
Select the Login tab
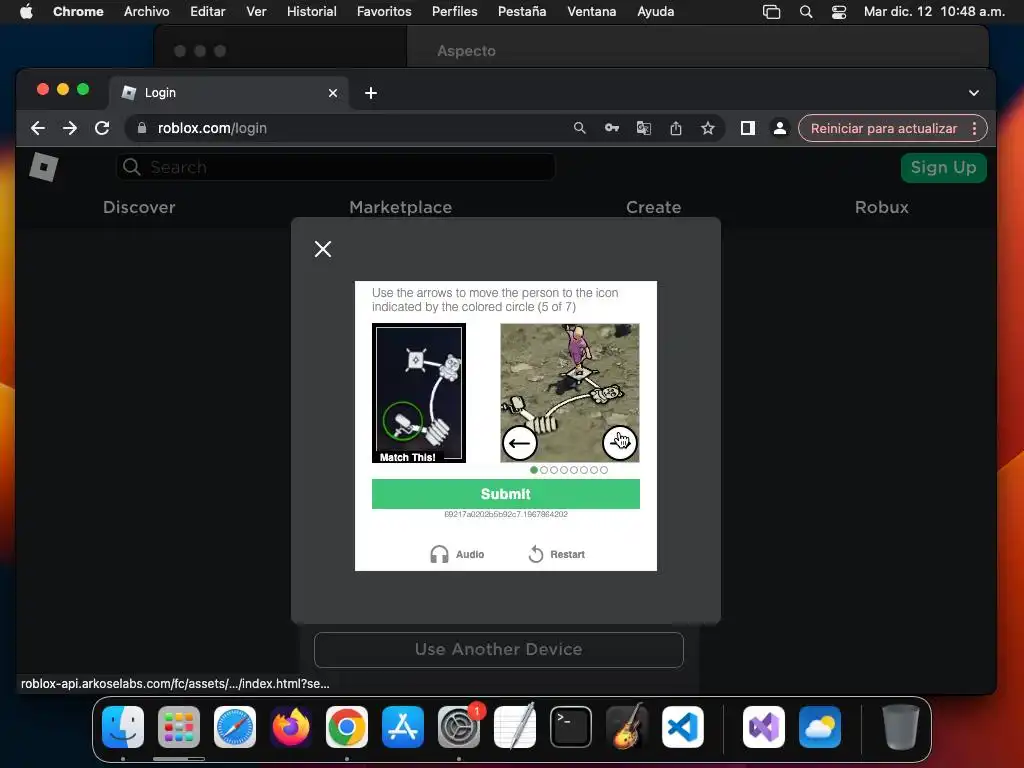click(229, 93)
